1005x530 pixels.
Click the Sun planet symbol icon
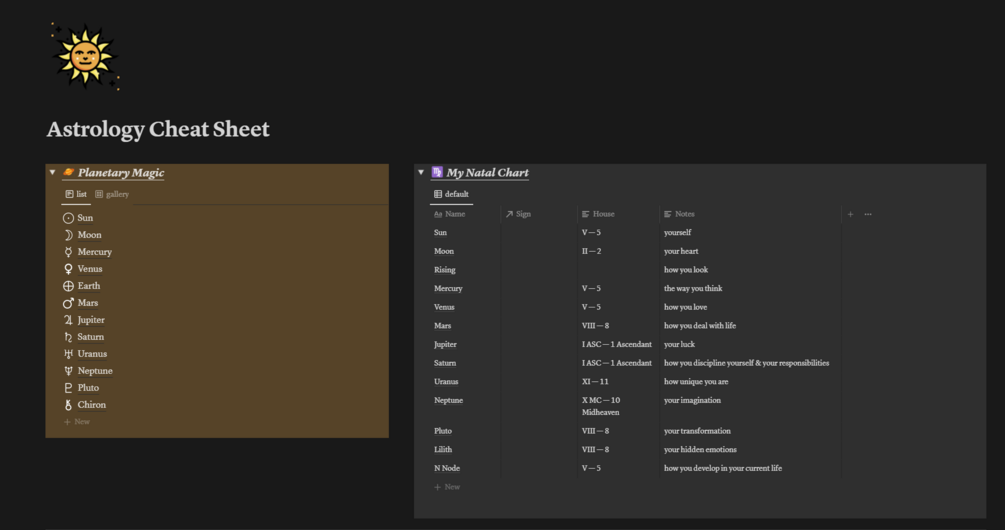point(68,218)
